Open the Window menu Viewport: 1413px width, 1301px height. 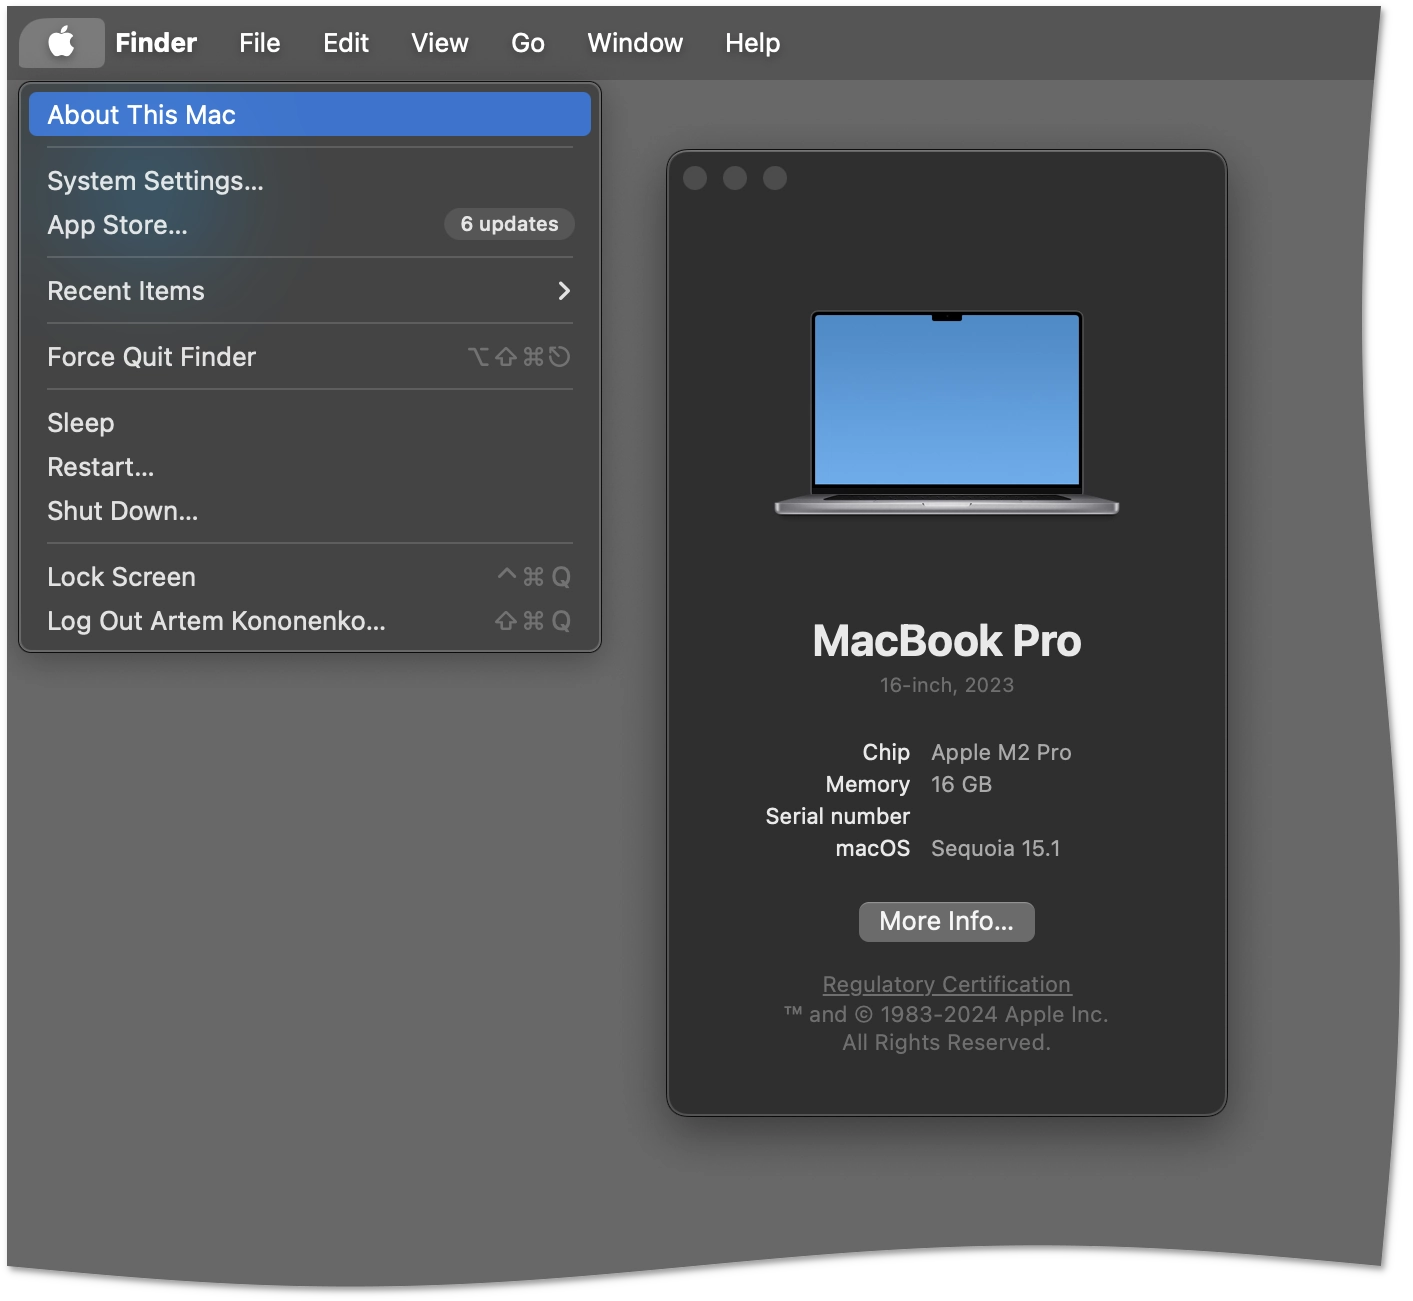(x=635, y=43)
